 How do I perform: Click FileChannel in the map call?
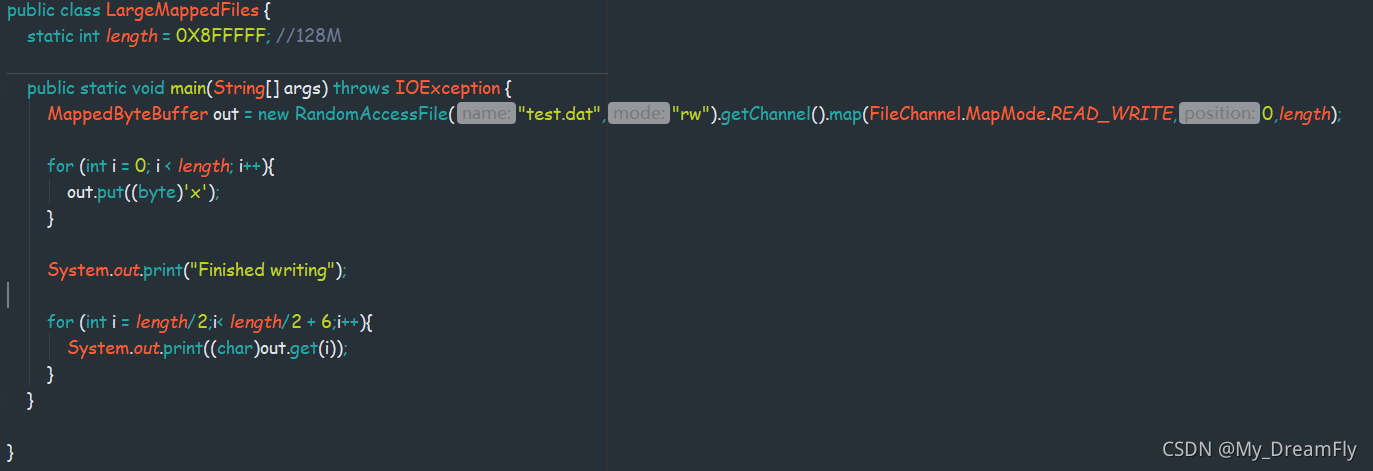coord(916,114)
